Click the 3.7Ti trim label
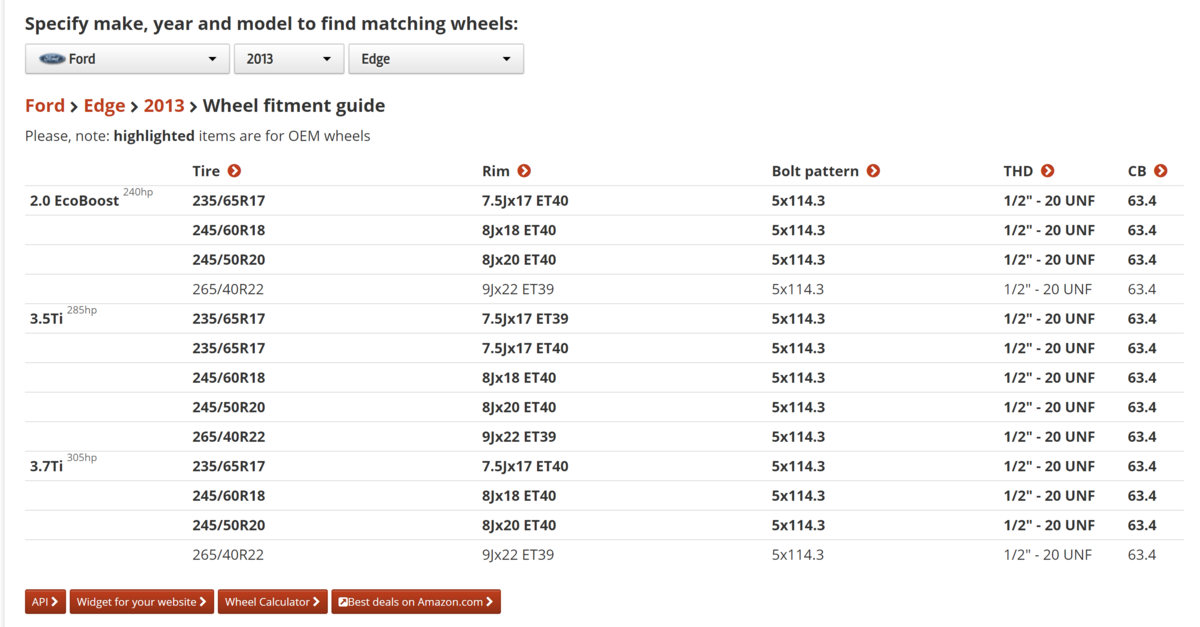Screen dimensions: 1200x627 [47, 466]
